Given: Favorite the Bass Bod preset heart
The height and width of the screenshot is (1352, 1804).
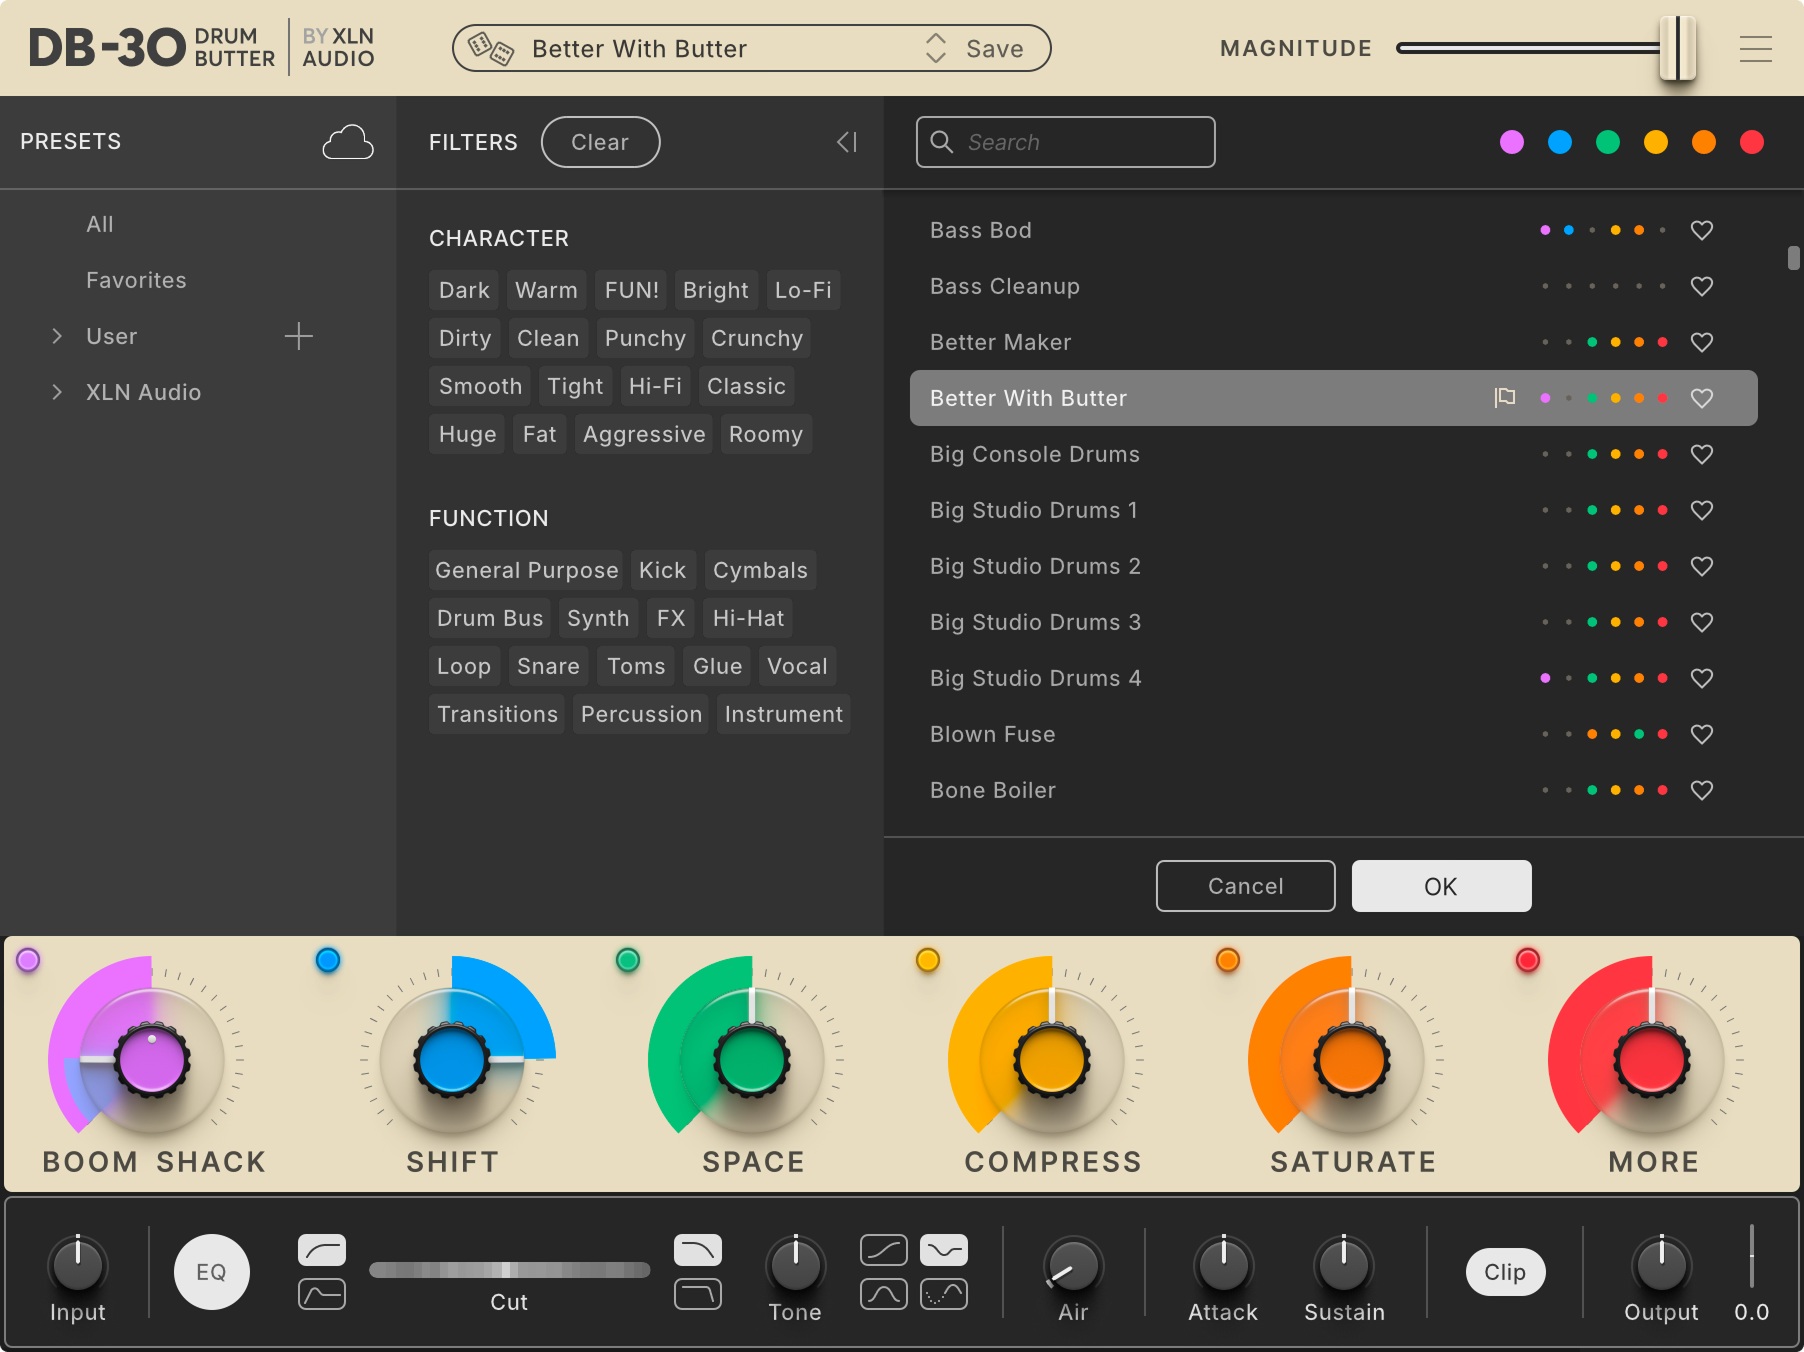Looking at the screenshot, I should [x=1701, y=230].
